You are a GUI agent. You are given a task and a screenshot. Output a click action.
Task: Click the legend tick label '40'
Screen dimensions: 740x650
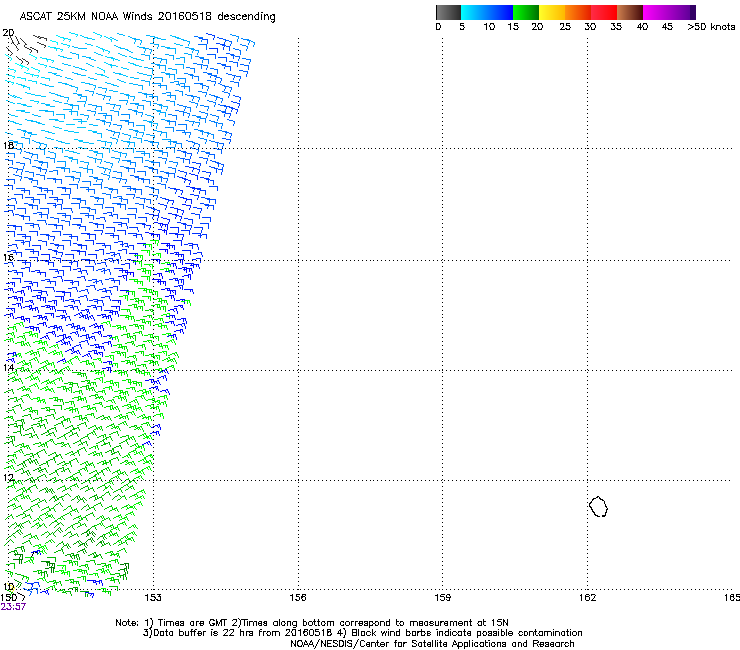[x=642, y=27]
